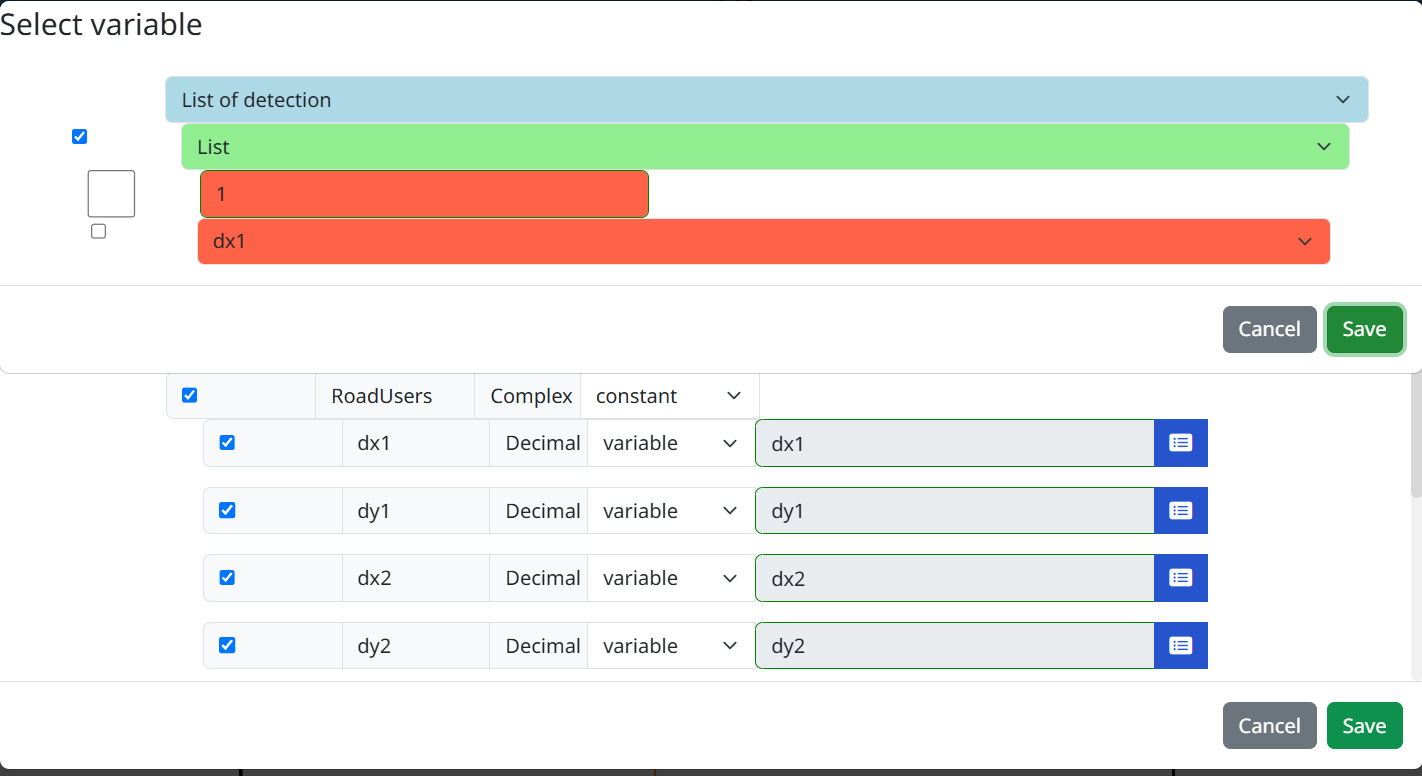The image size is (1422, 776).
Task: Click the Decimal label in dx1 row
Action: [543, 443]
